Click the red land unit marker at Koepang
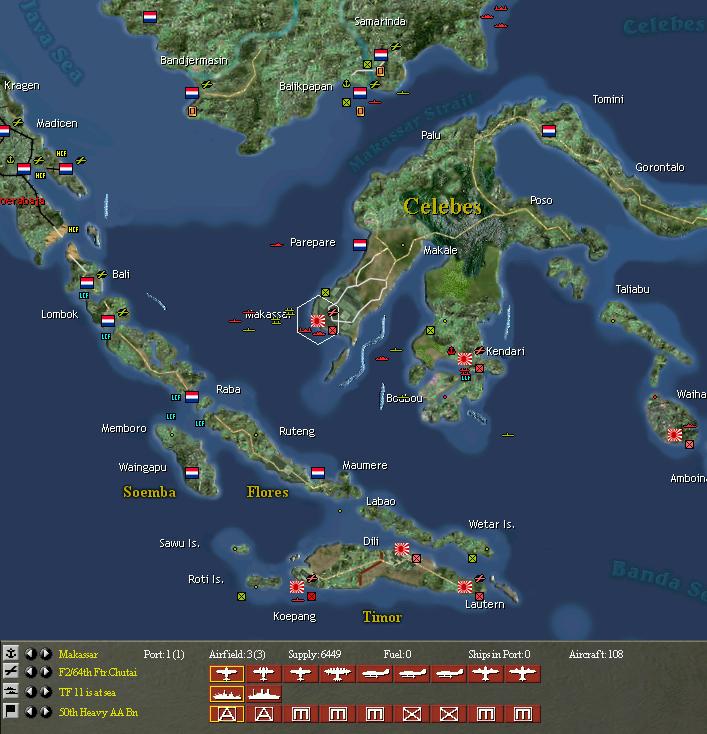The image size is (707, 734). 311,596
